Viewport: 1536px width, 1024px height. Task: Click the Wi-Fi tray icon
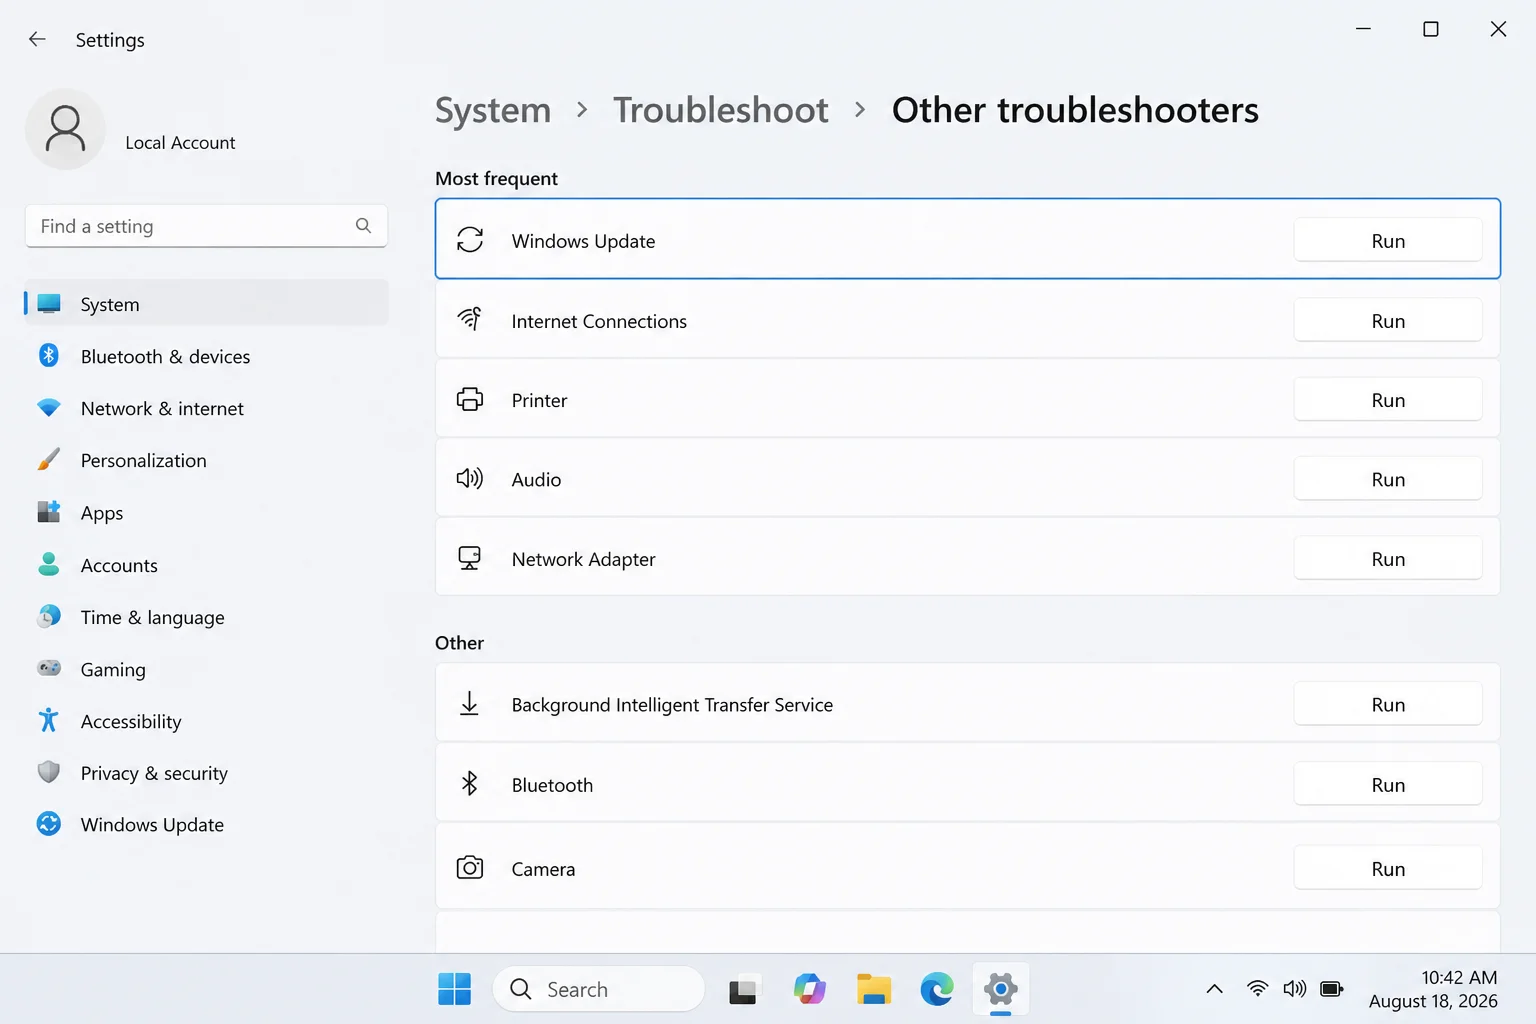1257,989
